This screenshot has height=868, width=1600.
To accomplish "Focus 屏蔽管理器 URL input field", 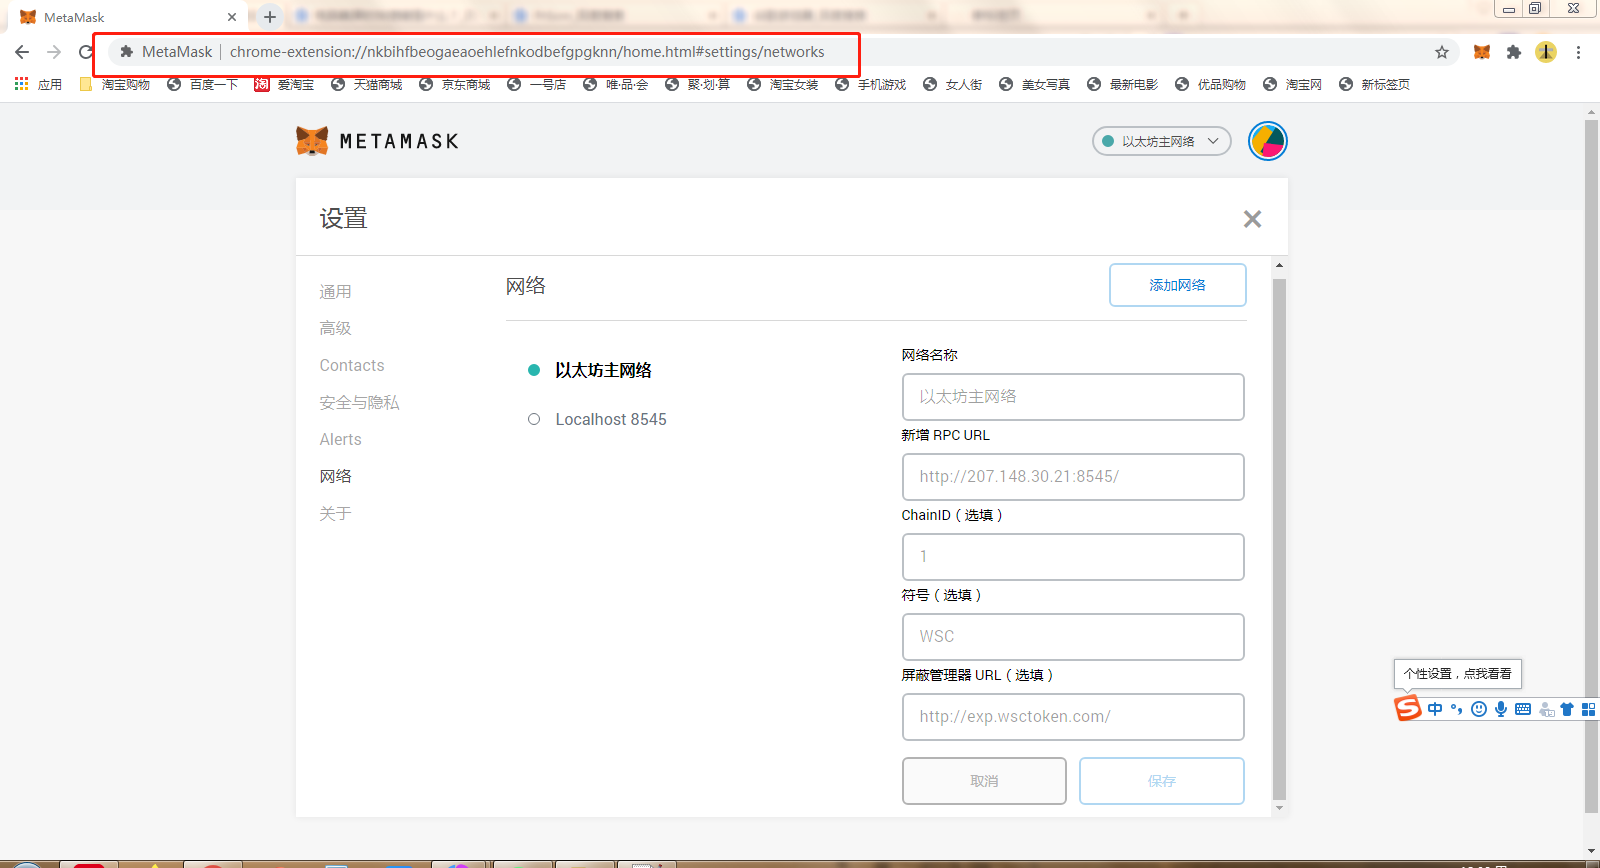I will (x=1073, y=717).
